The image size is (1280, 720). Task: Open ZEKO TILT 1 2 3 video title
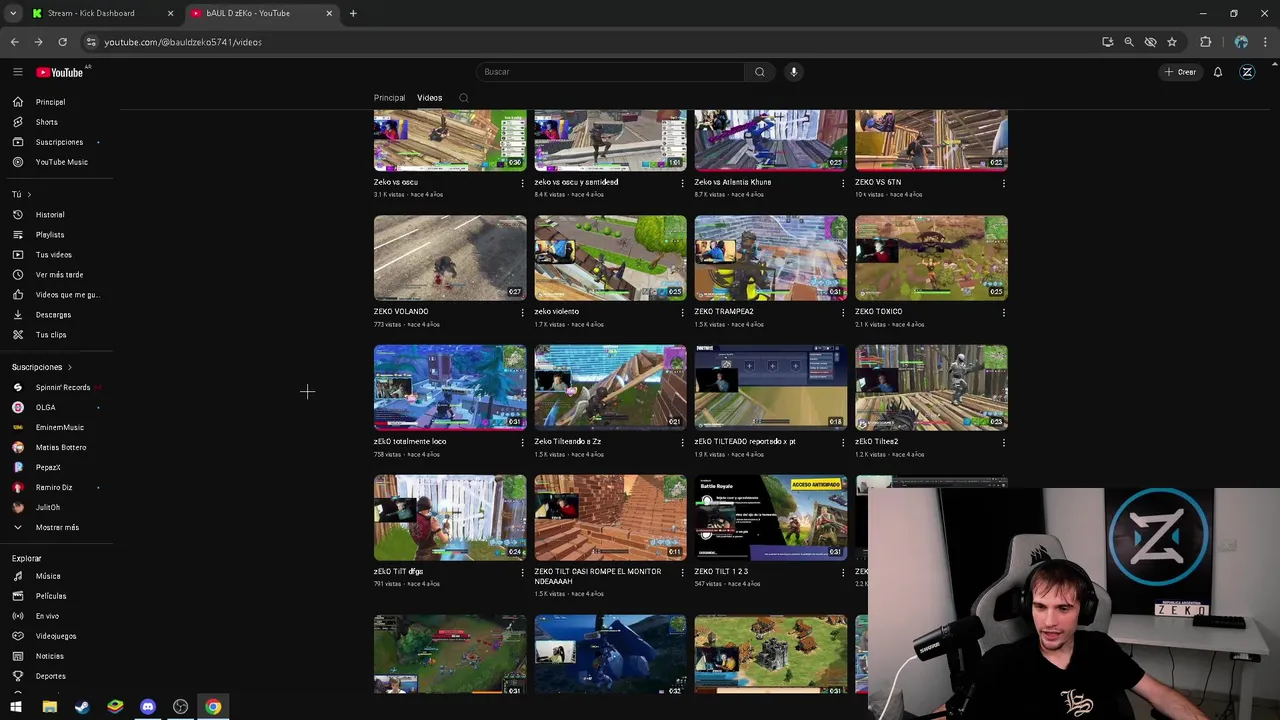721,571
